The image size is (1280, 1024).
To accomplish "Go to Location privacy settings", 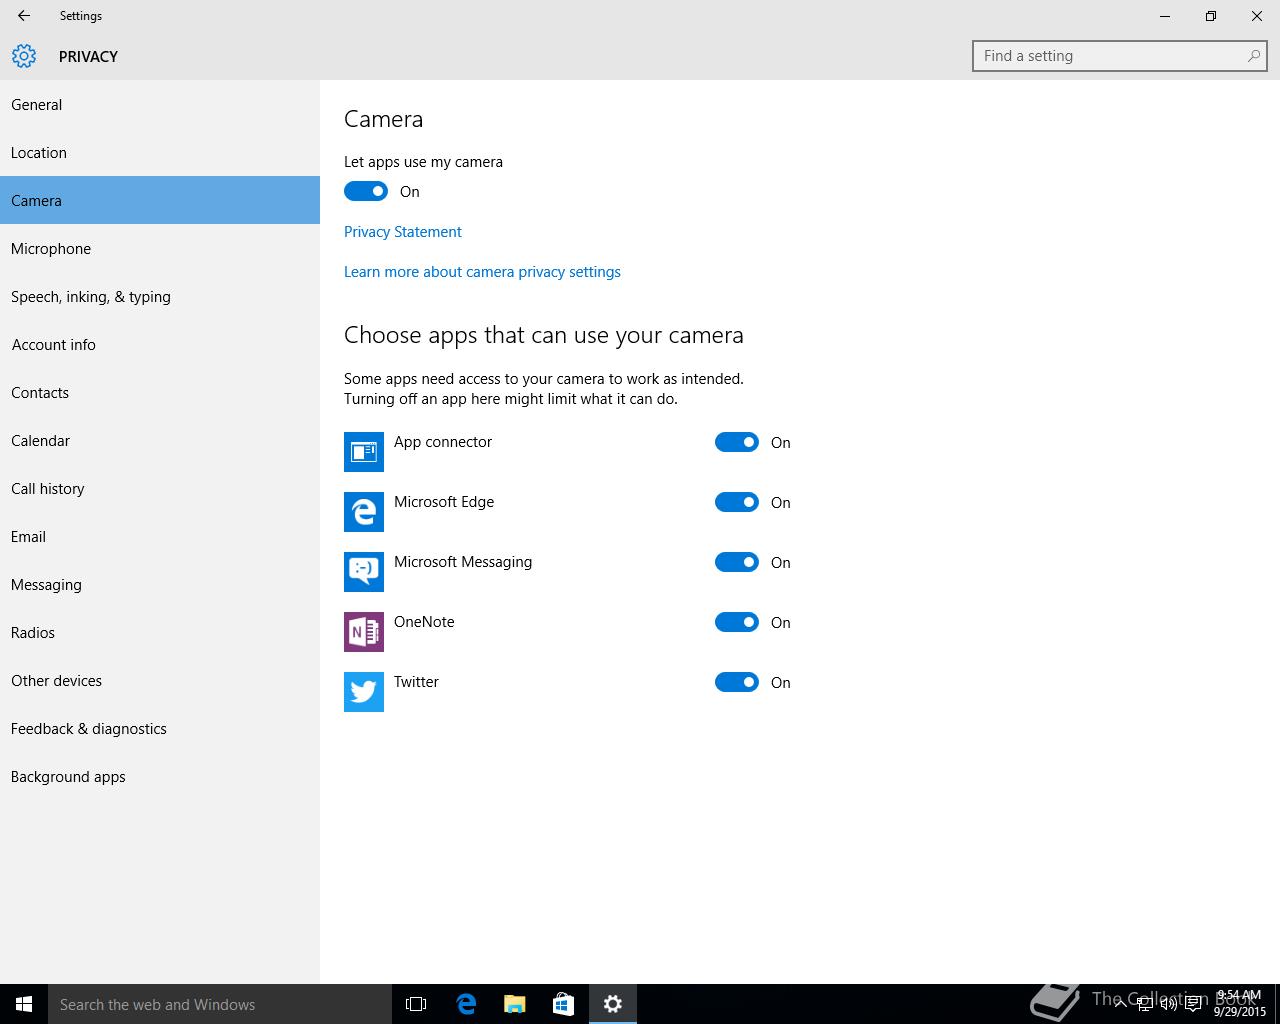I will coord(160,152).
